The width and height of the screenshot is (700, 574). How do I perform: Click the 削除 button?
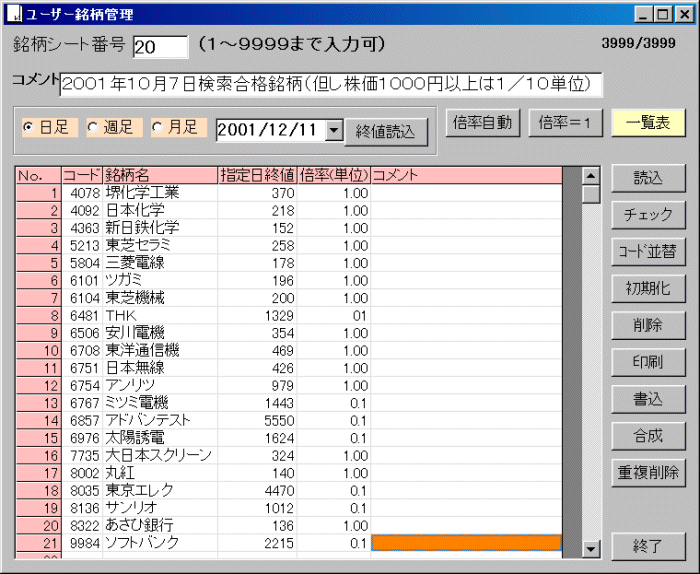click(648, 325)
